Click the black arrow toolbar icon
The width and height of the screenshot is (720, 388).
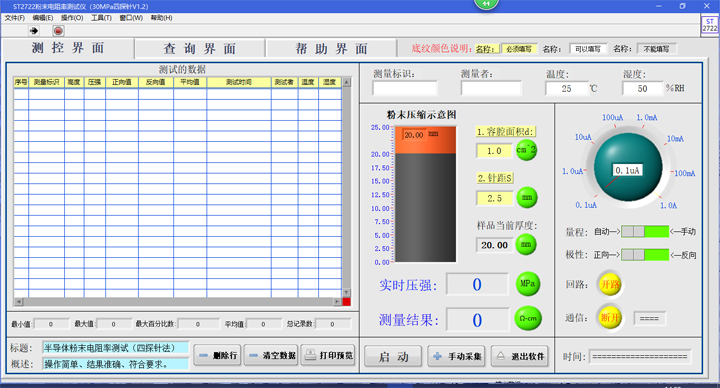pos(34,31)
